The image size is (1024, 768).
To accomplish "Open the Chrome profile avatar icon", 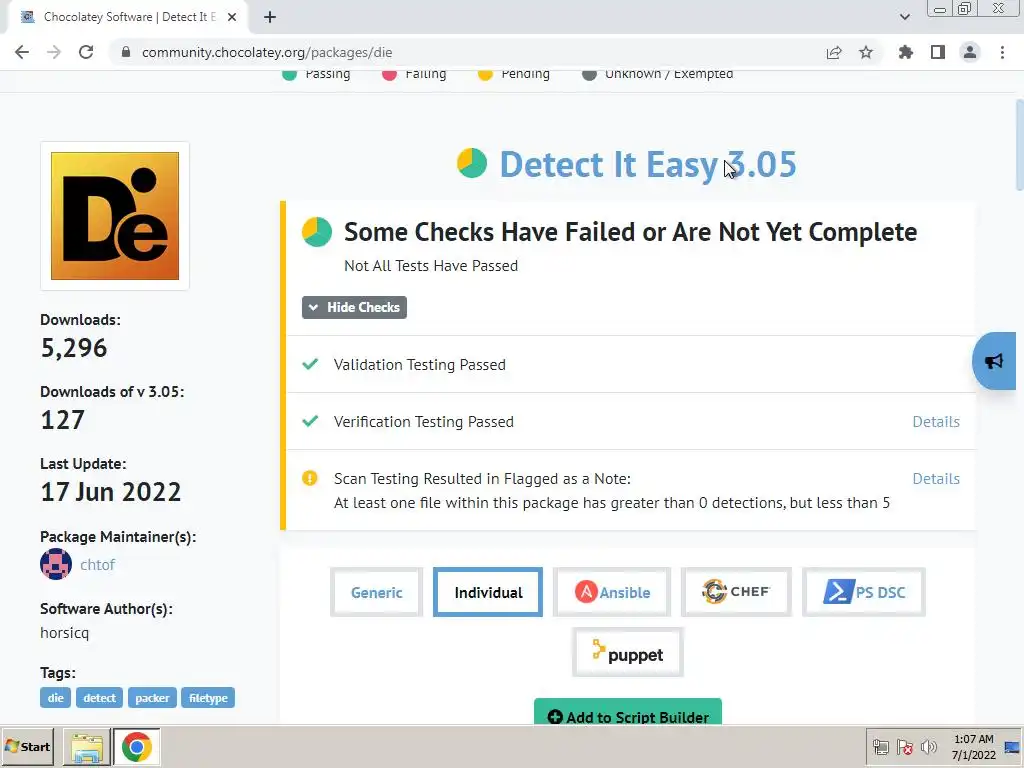I will [970, 52].
